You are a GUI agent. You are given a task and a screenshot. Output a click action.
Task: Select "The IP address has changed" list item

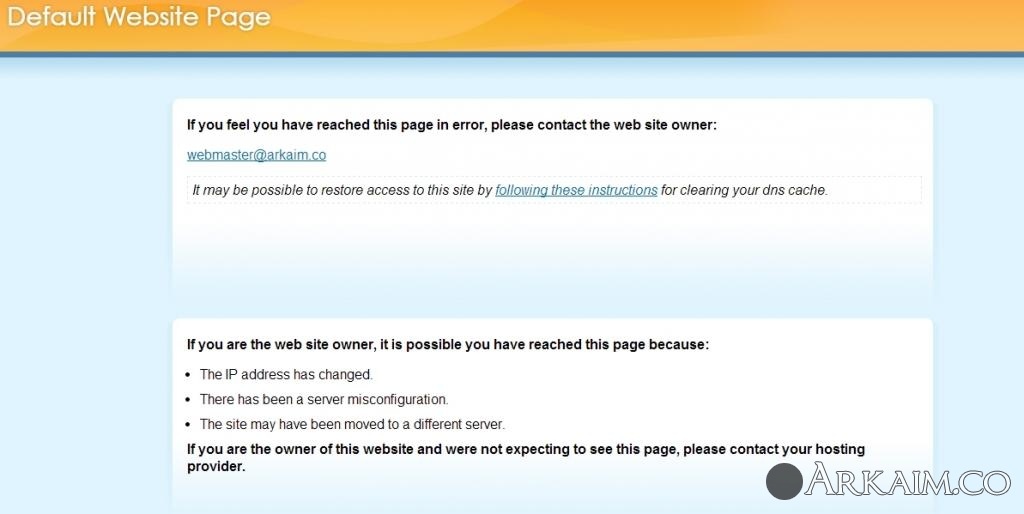pos(286,375)
